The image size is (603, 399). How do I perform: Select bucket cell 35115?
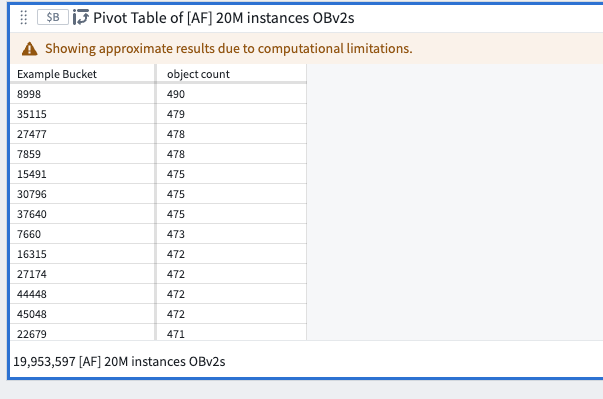(82, 114)
